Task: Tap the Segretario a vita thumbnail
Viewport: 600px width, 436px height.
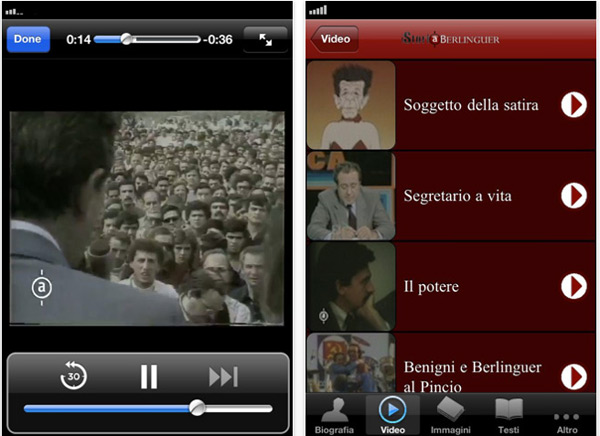Action: pos(350,196)
